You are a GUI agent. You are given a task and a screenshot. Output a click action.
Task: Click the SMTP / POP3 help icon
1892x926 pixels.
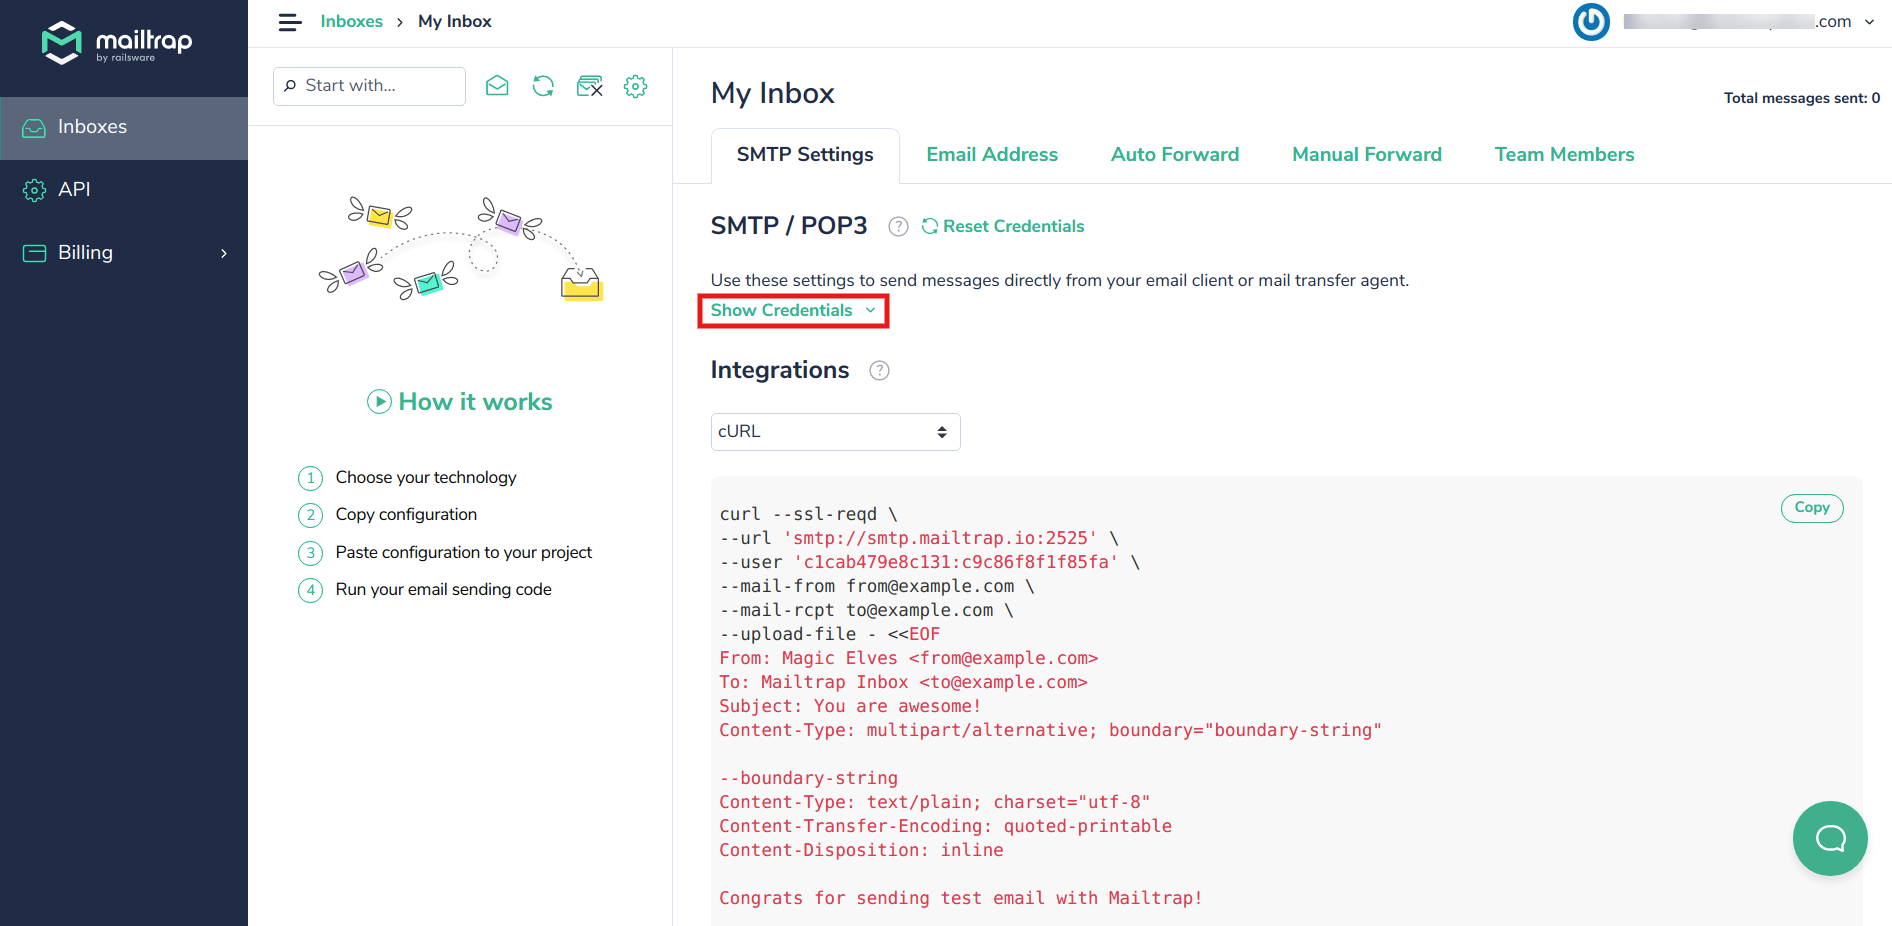[898, 227]
